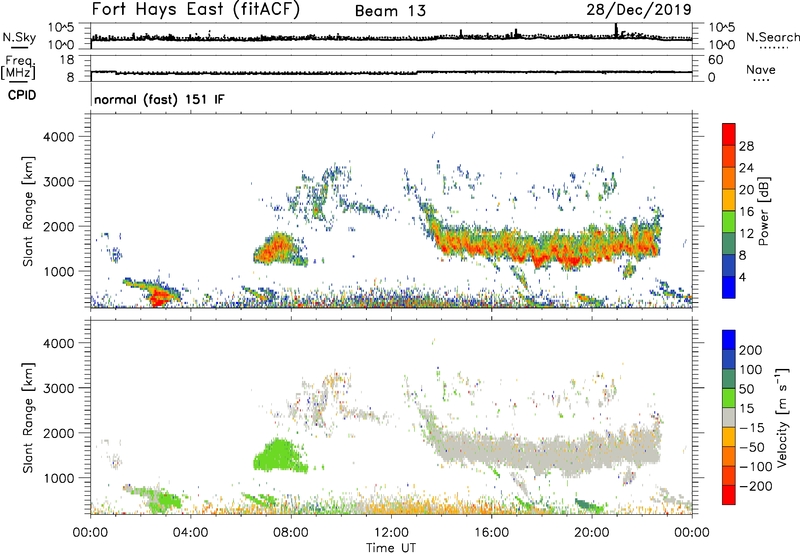Click the 'Time UT' axis label
Image resolution: width=800 pixels, height=554 pixels.
391,548
